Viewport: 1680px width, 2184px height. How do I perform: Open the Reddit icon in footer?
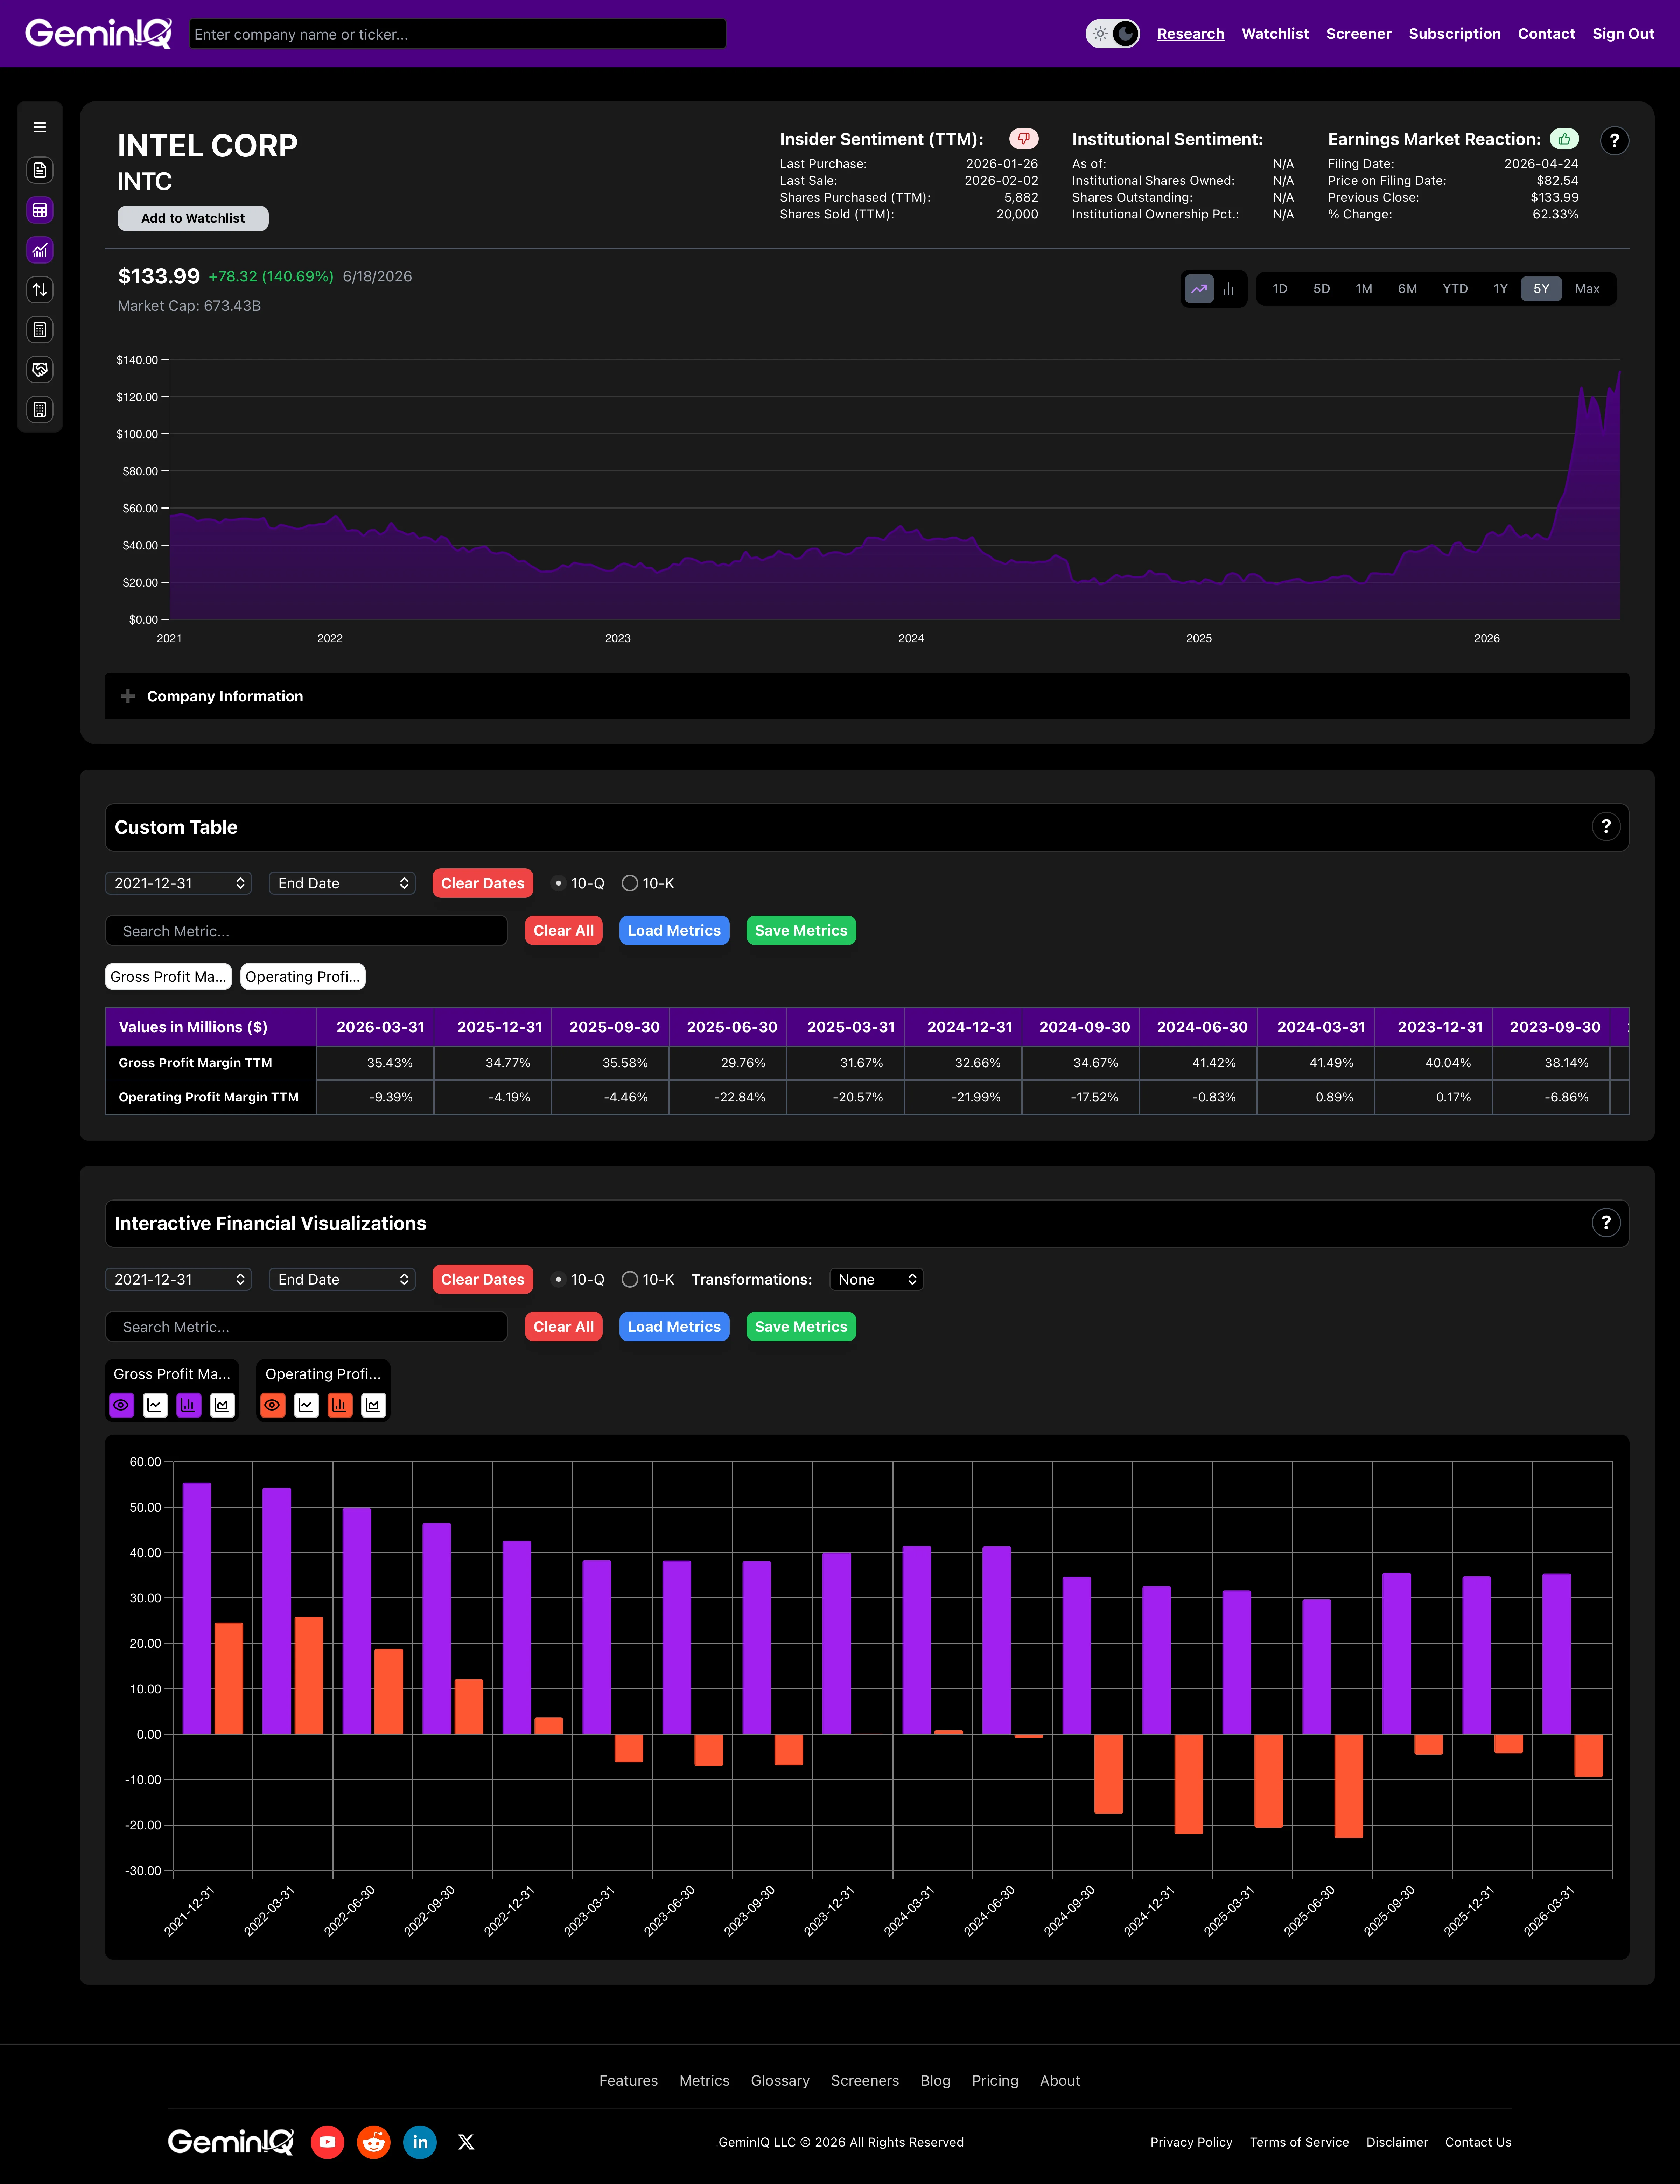[x=374, y=2142]
